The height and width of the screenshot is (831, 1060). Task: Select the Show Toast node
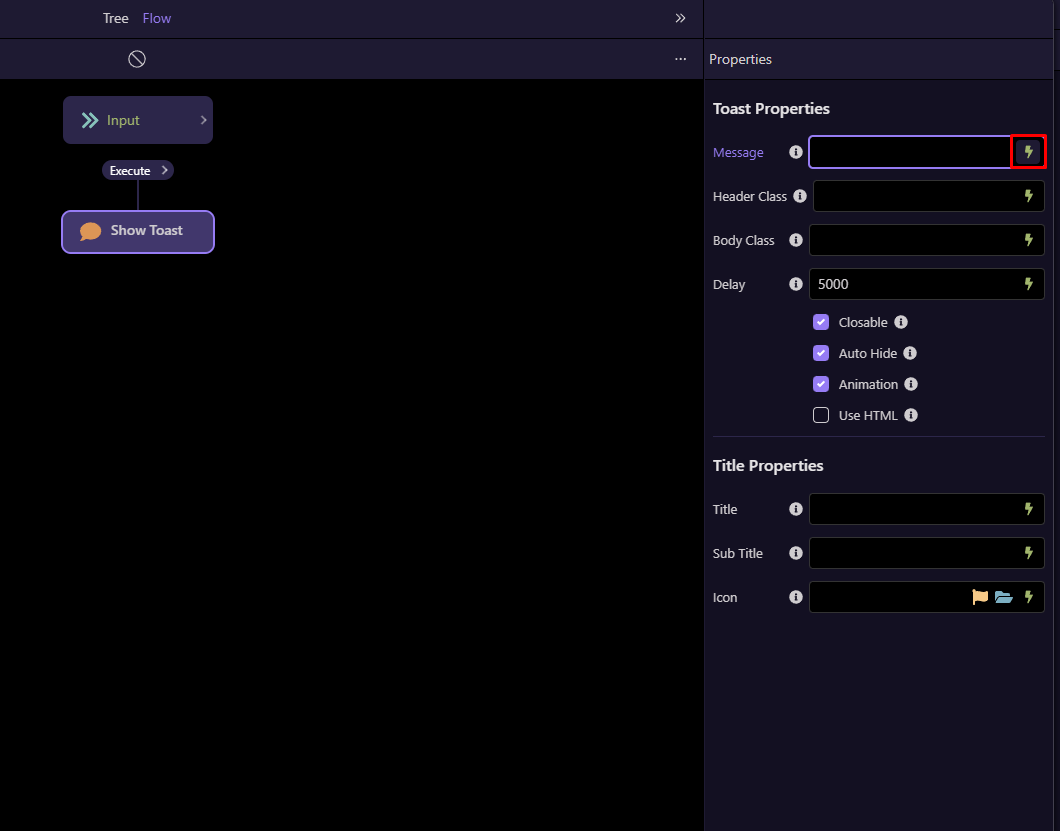click(x=138, y=231)
